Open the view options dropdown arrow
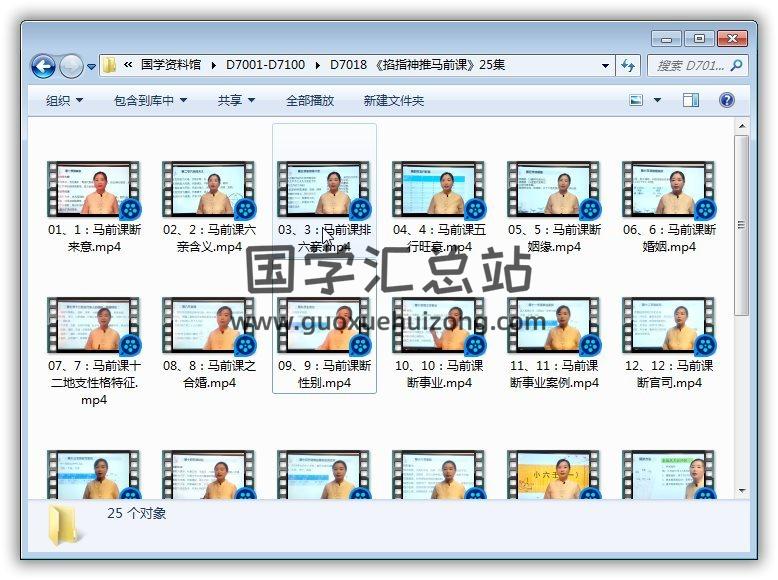Image resolution: width=778 pixels, height=580 pixels. tap(657, 100)
